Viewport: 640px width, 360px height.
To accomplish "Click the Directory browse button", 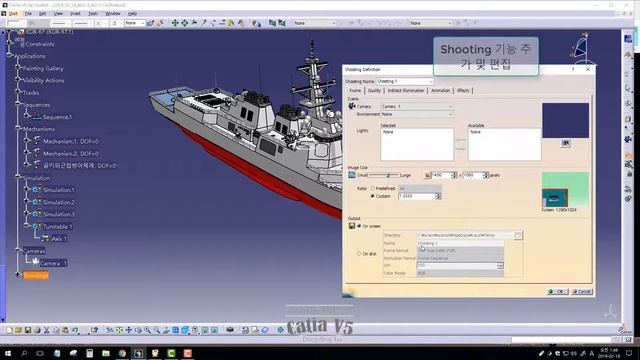I will [x=518, y=235].
